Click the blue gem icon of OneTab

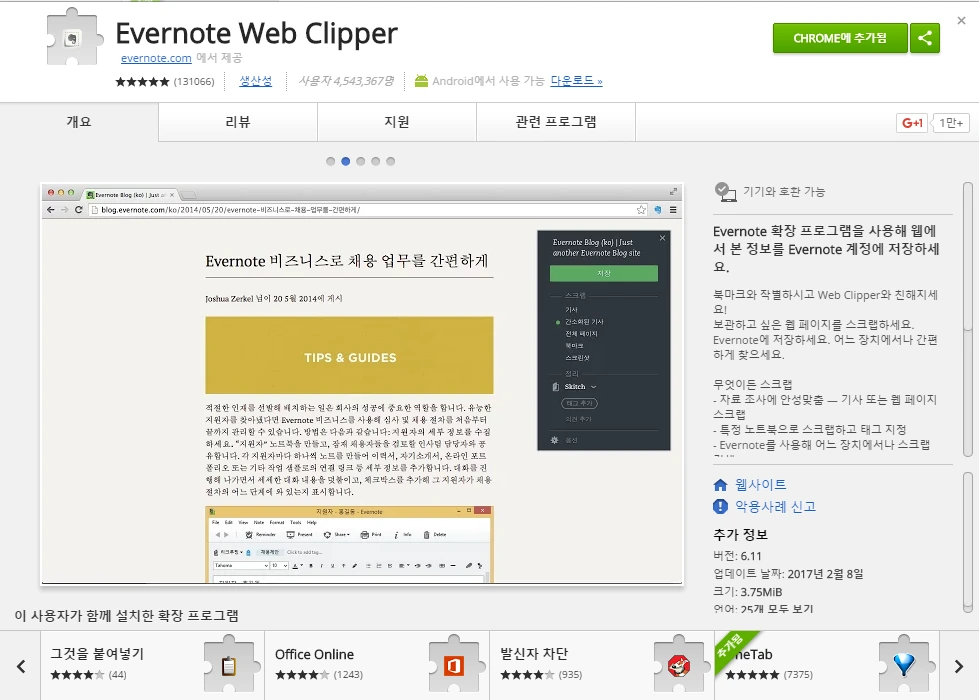tap(904, 665)
